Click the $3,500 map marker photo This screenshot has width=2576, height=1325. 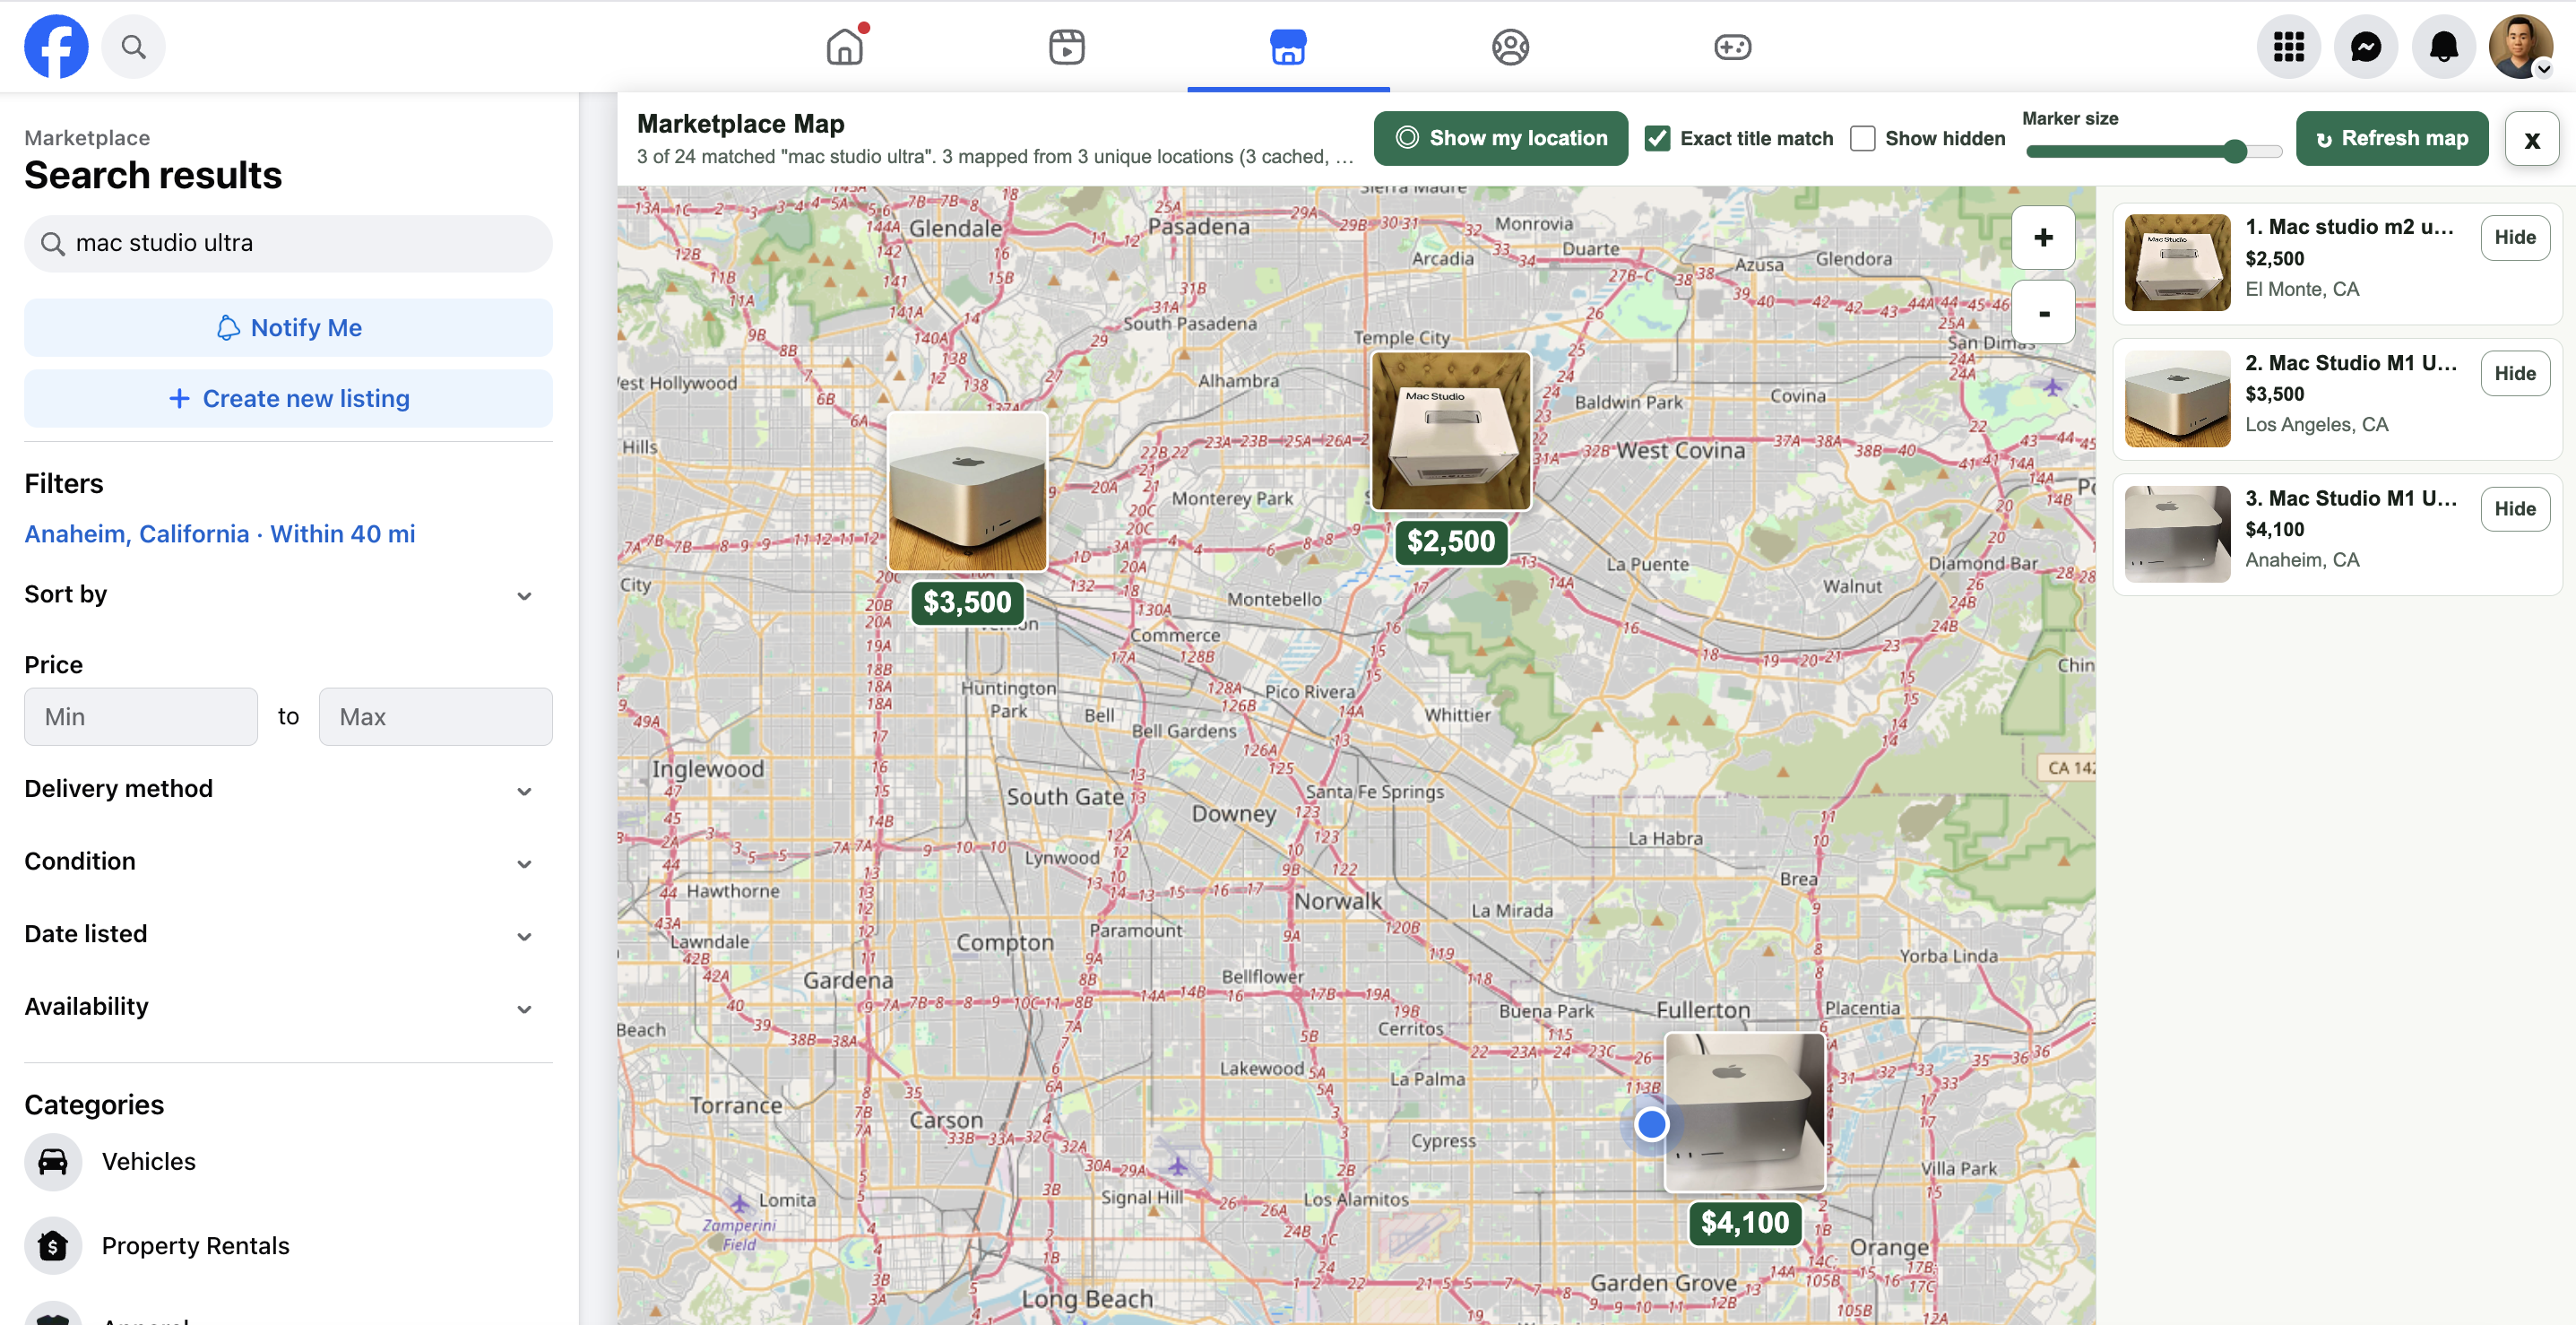click(x=967, y=491)
